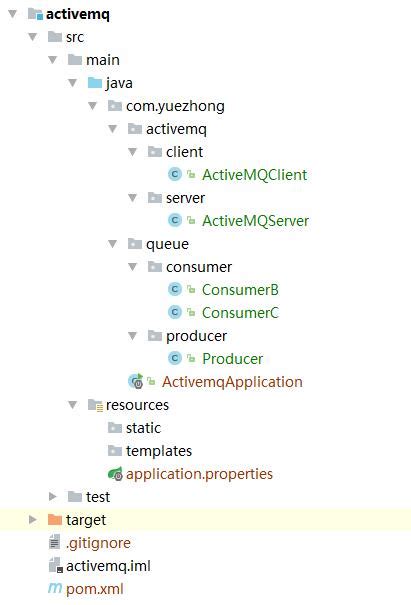
Task: Click the orange target folder icon
Action: click(x=55, y=519)
